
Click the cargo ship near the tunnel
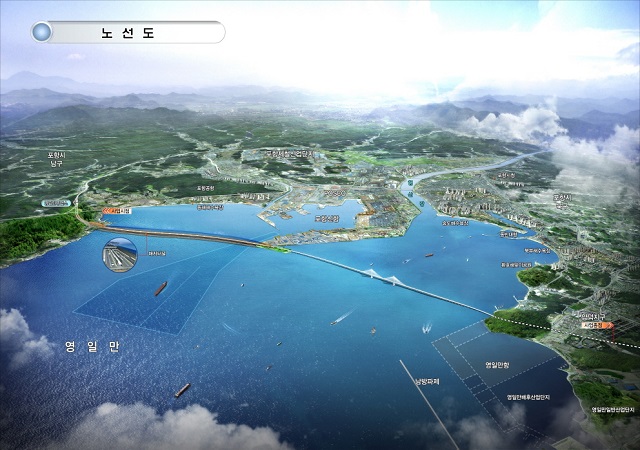(x=160, y=290)
